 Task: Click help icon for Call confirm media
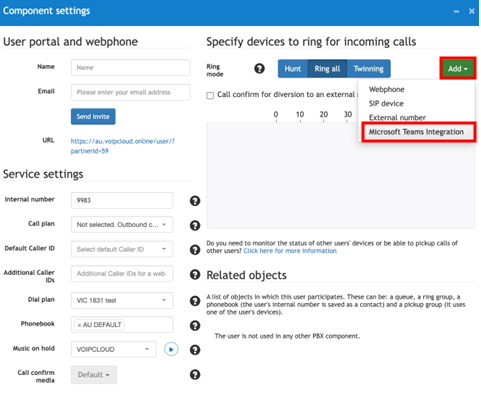click(x=195, y=374)
